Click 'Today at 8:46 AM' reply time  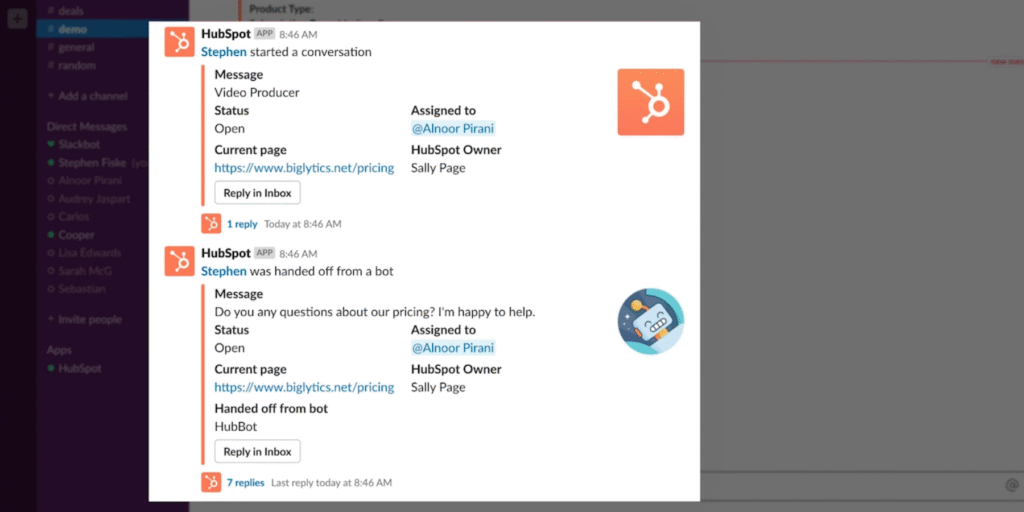pyautogui.click(x=303, y=224)
